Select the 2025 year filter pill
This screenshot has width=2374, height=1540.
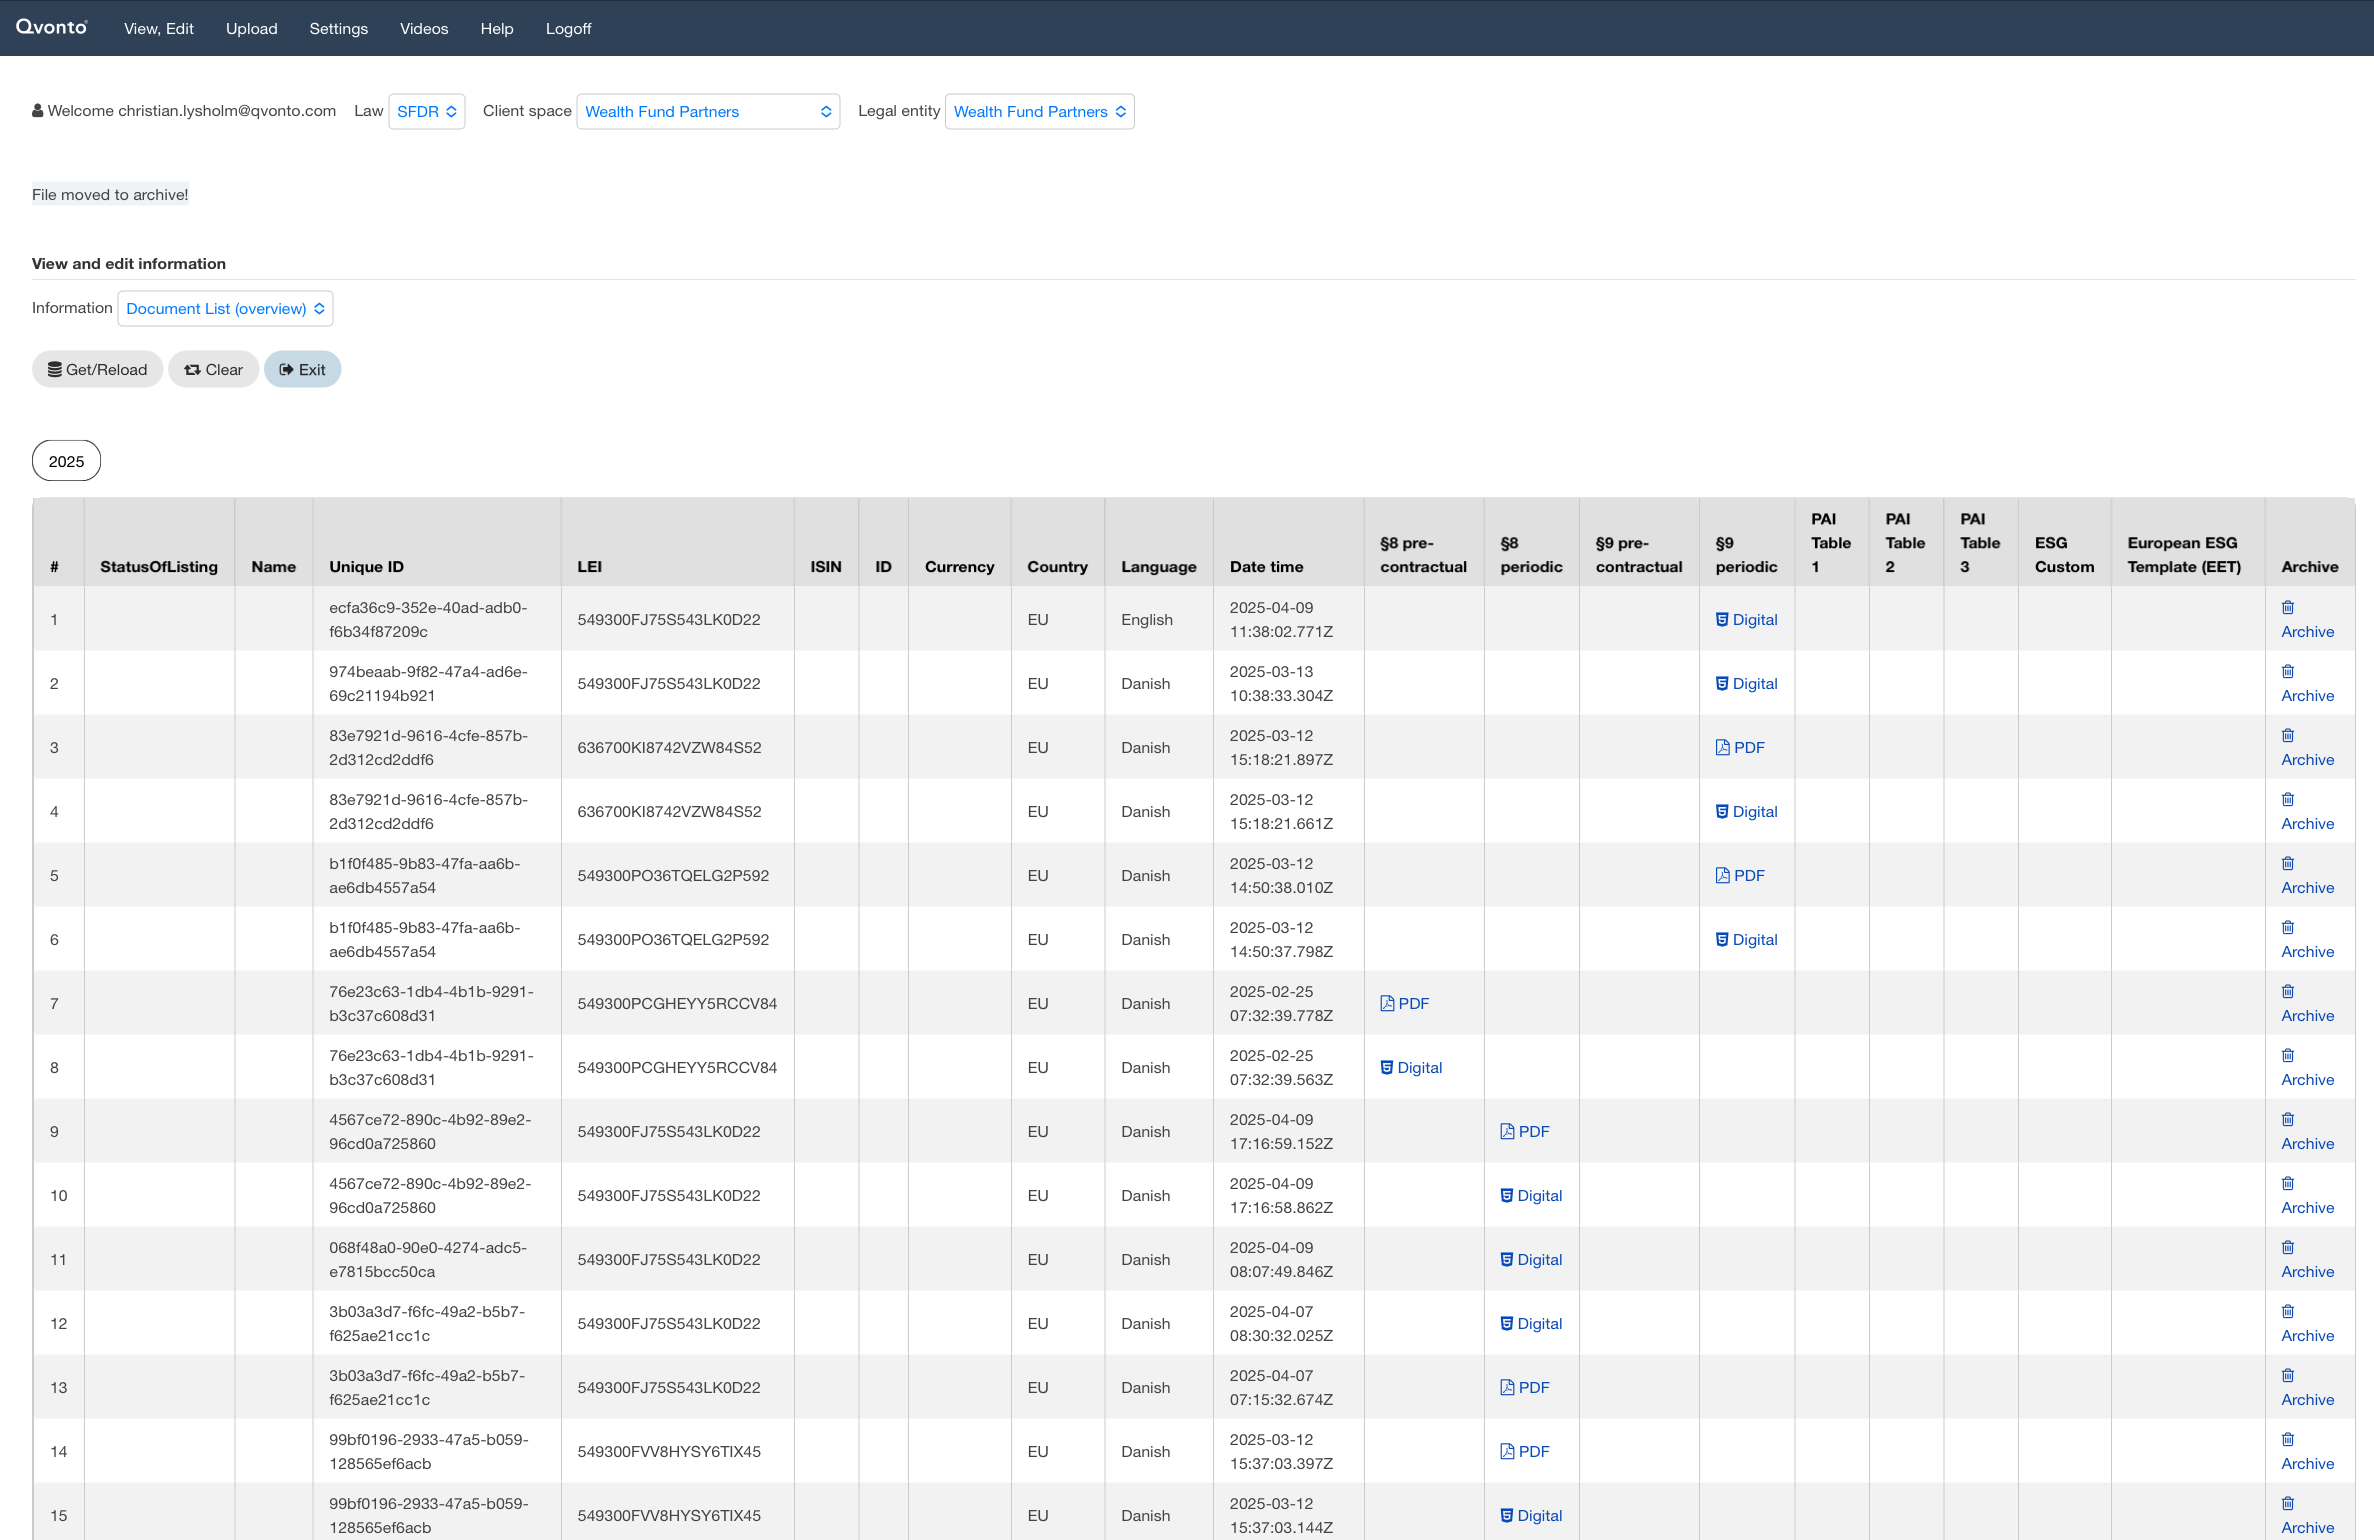click(x=66, y=461)
